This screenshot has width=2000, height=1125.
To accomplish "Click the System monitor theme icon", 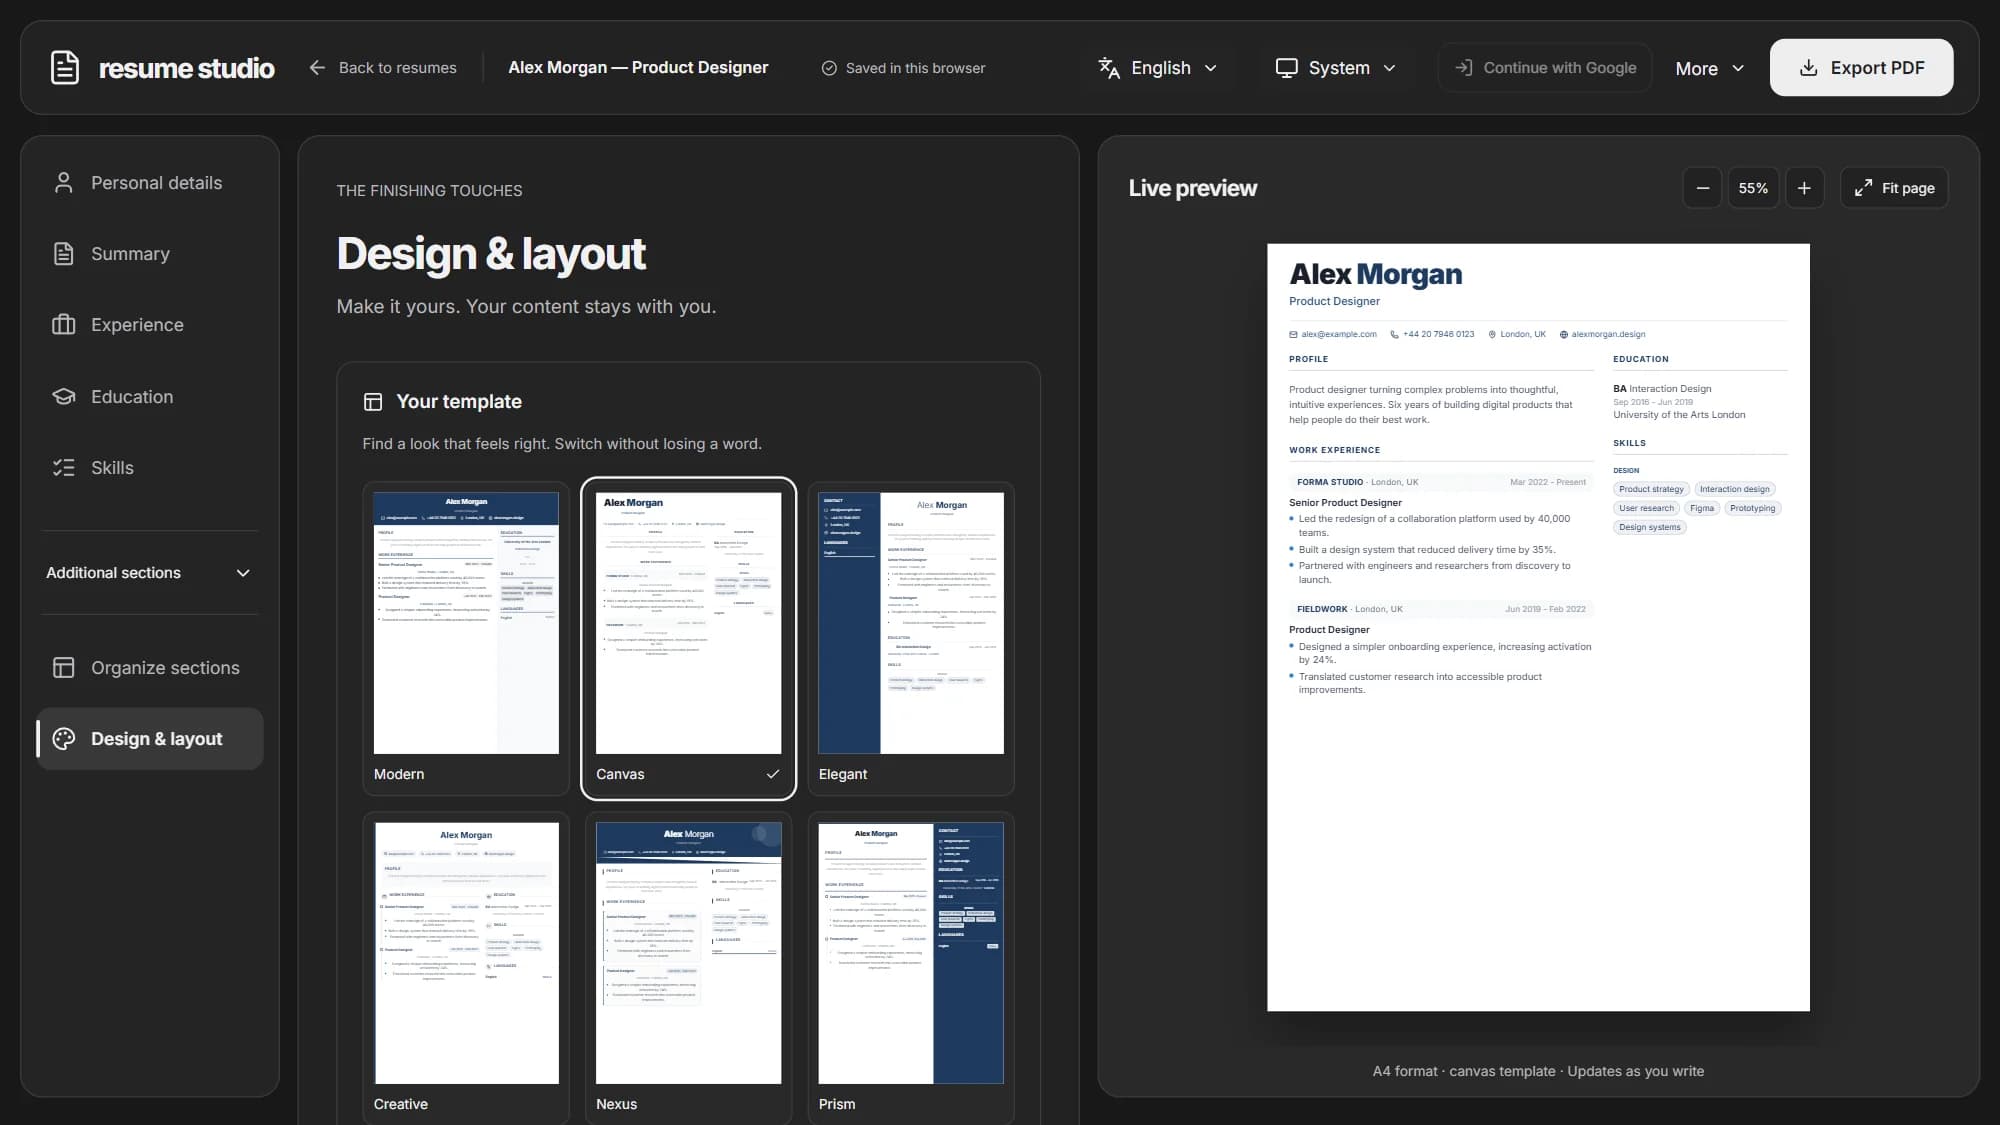I will [1286, 68].
